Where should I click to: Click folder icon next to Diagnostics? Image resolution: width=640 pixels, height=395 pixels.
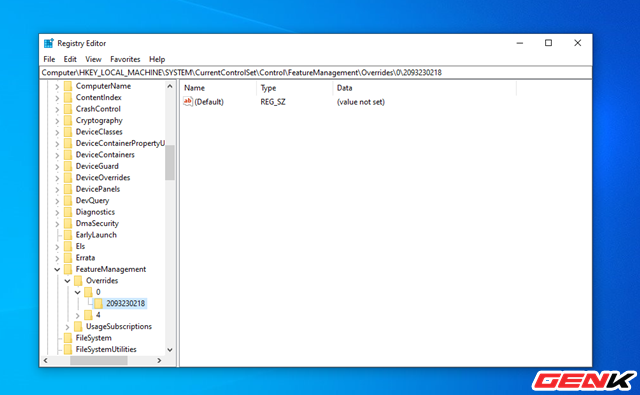(x=68, y=212)
